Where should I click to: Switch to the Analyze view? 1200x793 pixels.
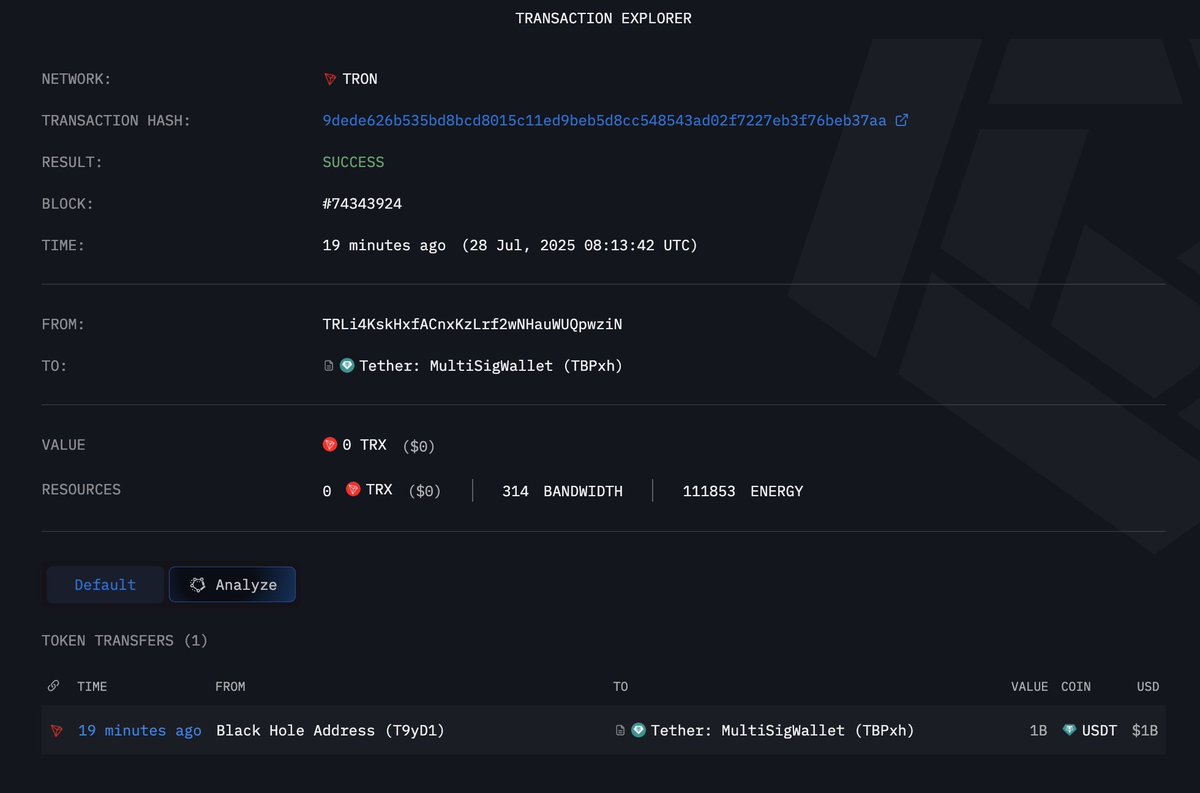pyautogui.click(x=232, y=584)
